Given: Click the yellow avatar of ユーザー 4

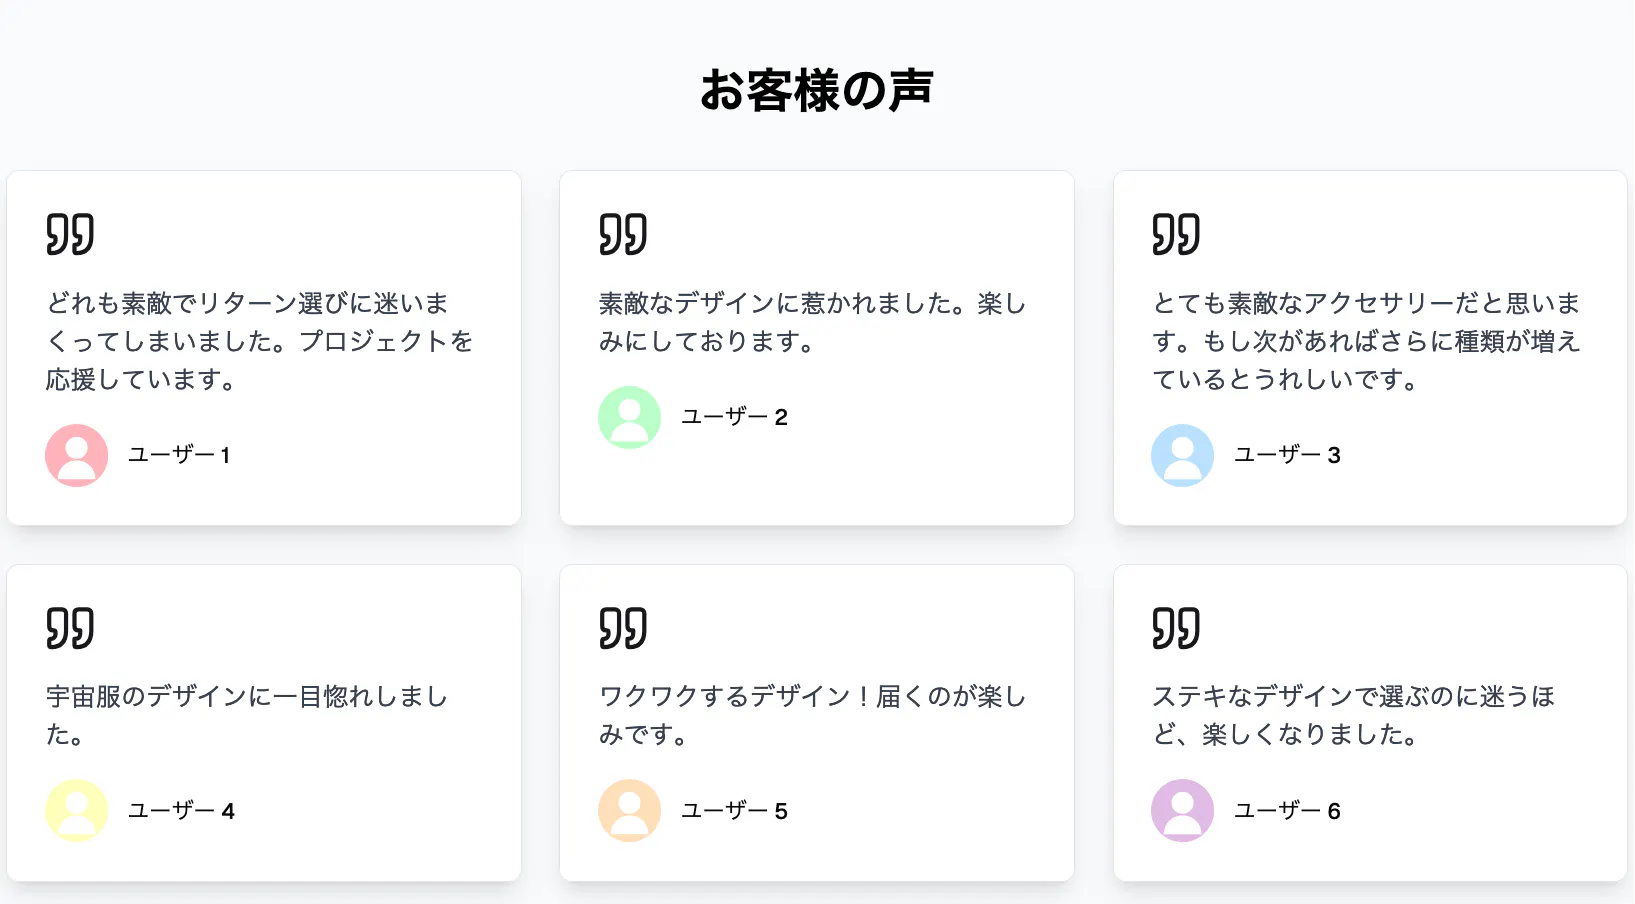Looking at the screenshot, I should (76, 810).
